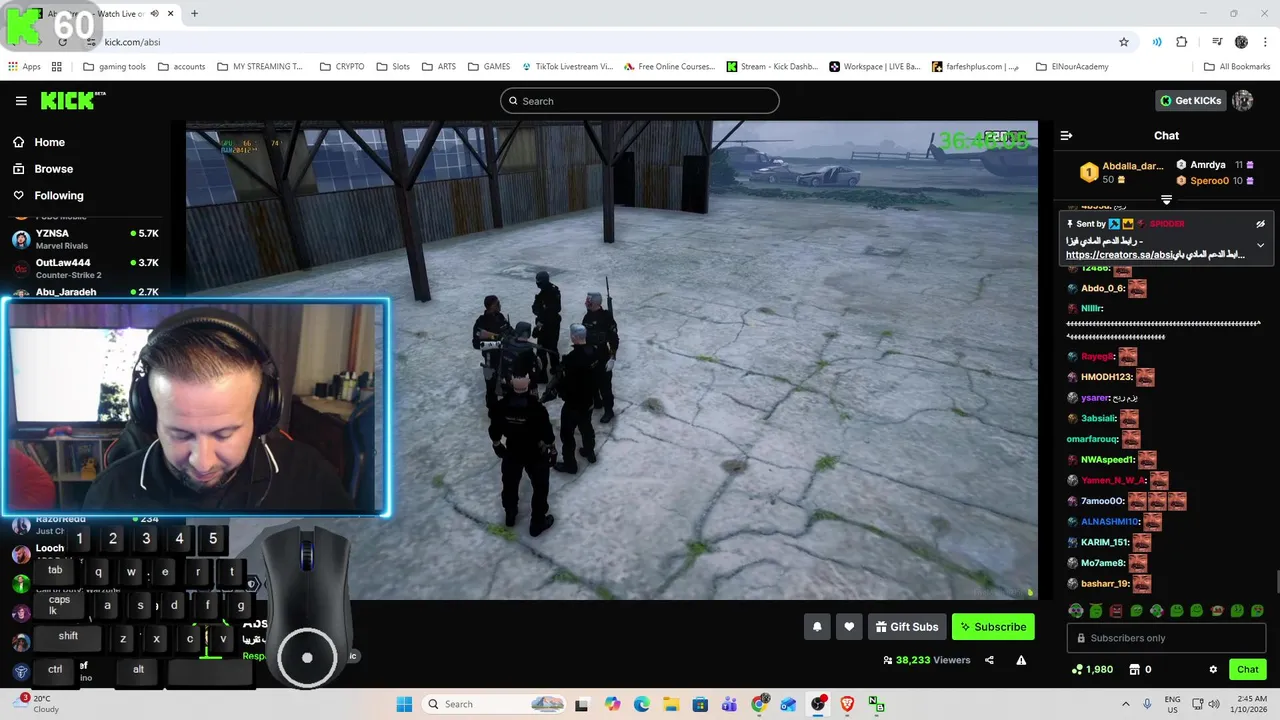The height and width of the screenshot is (720, 1280).
Task: Open chat settings gear icon
Action: pos(1213,669)
